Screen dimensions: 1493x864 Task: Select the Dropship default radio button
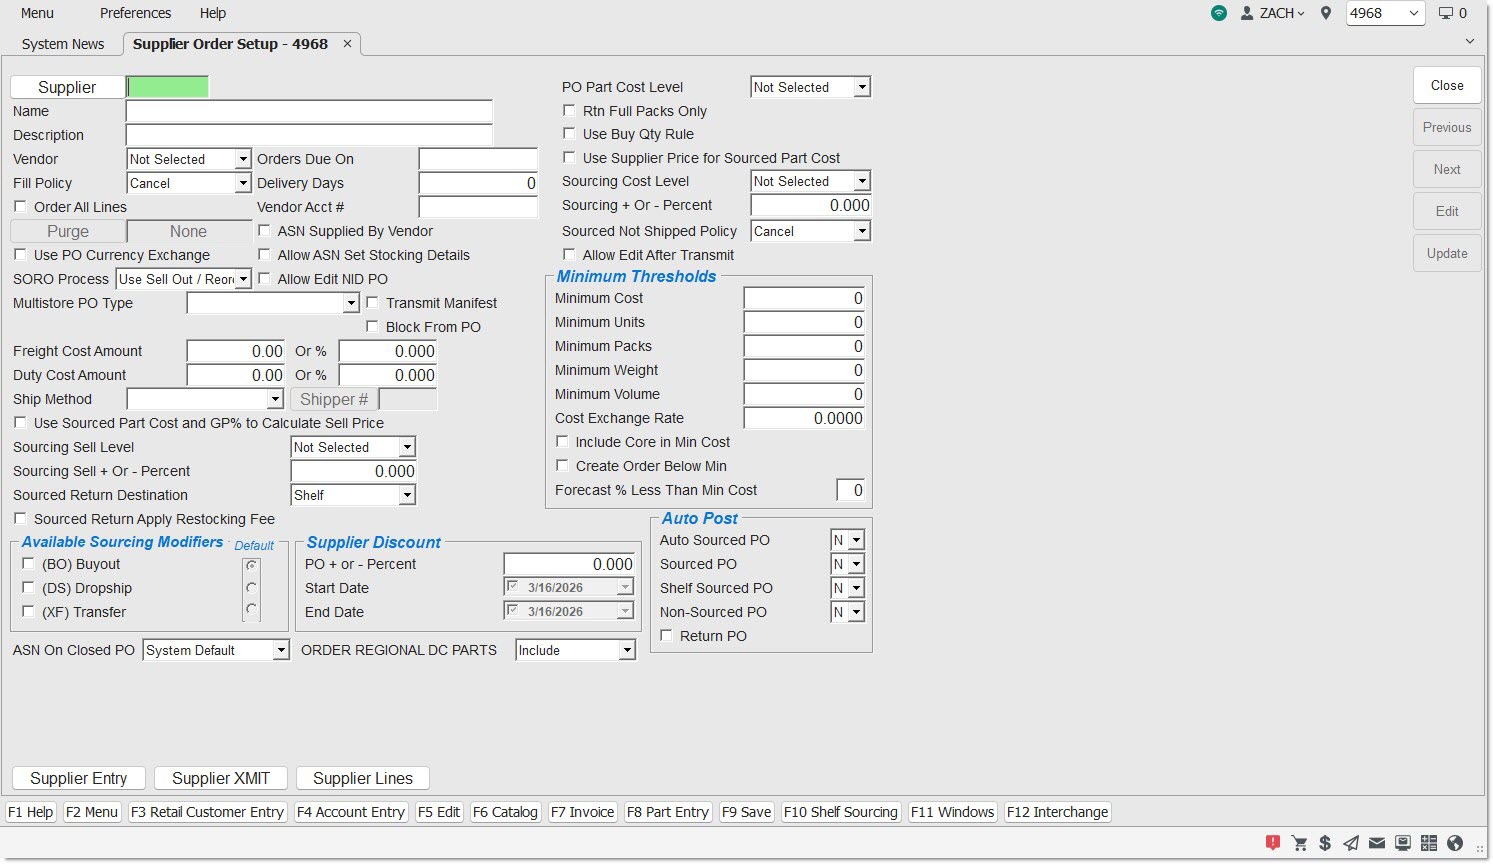pyautogui.click(x=251, y=588)
